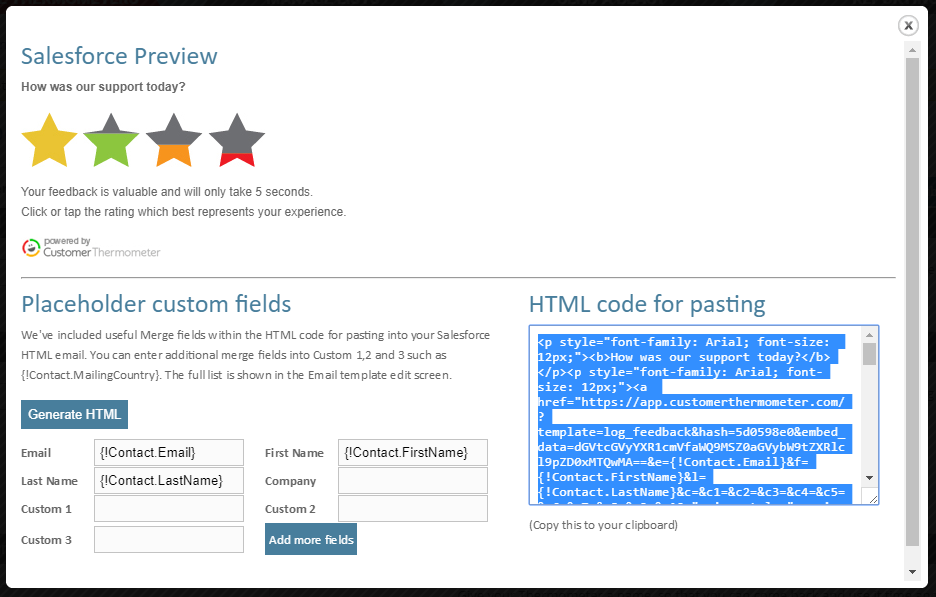Focus the Email merge field input
This screenshot has width=936, height=597.
click(169, 453)
